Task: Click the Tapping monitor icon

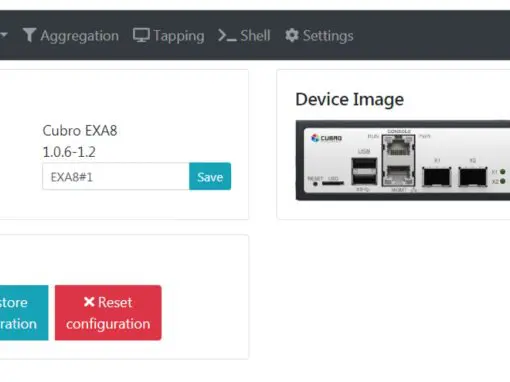Action: [141, 35]
